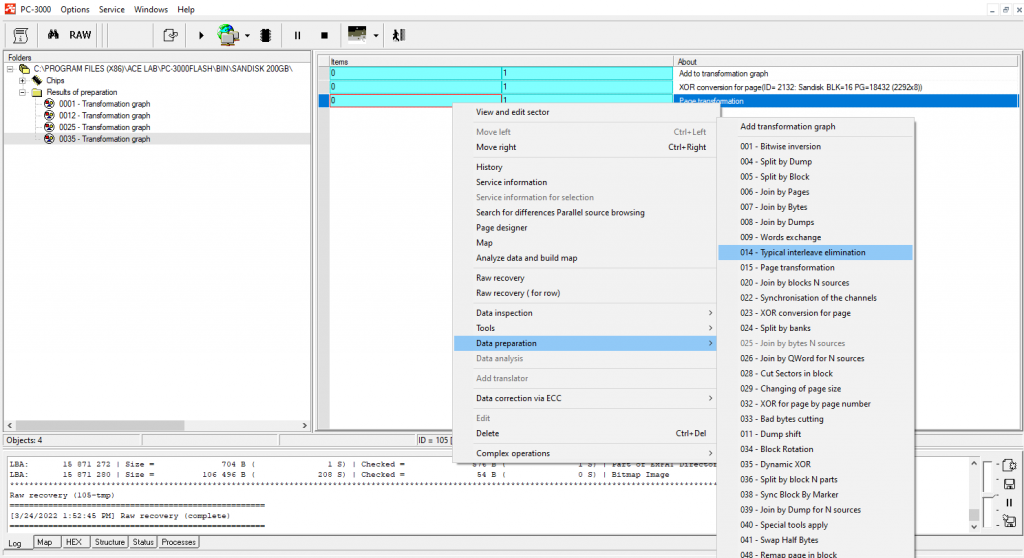Viewport: 1024px width, 558px height.
Task: Collapse the Results of preparation folder
Action: tap(22, 92)
